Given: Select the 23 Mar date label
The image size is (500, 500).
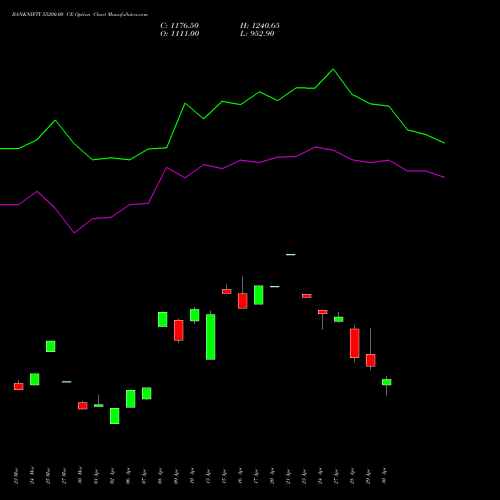Looking at the screenshot, I should (16, 476).
